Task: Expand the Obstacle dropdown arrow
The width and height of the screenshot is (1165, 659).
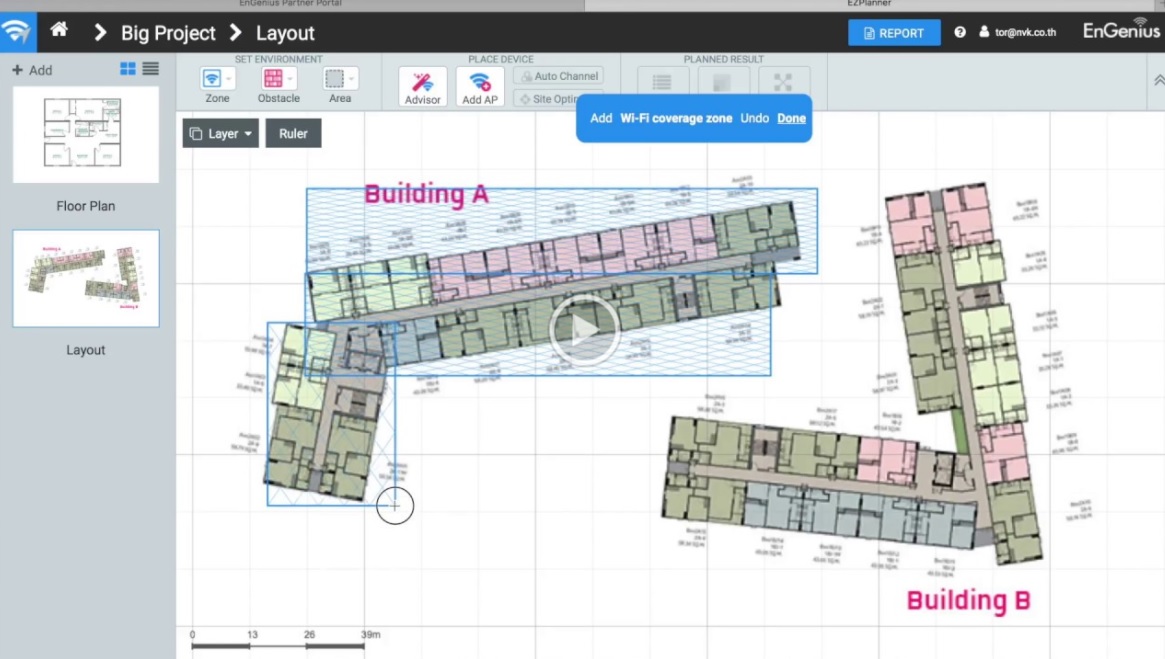Action: click(290, 78)
